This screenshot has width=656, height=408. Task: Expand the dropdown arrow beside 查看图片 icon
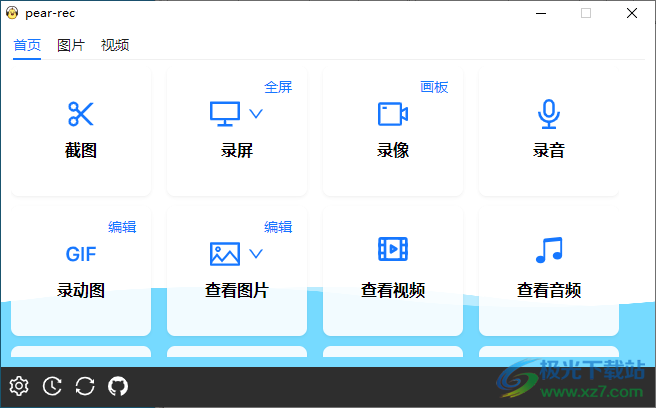point(256,254)
